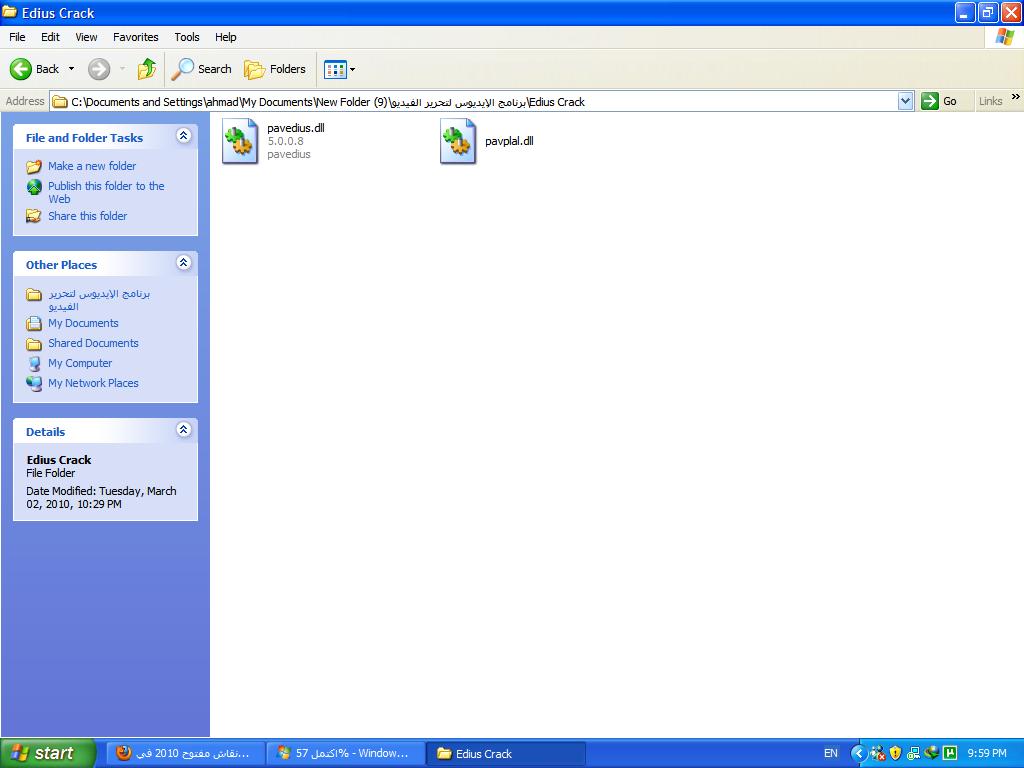The height and width of the screenshot is (768, 1024).
Task: Click the green Go button
Action: coord(939,101)
